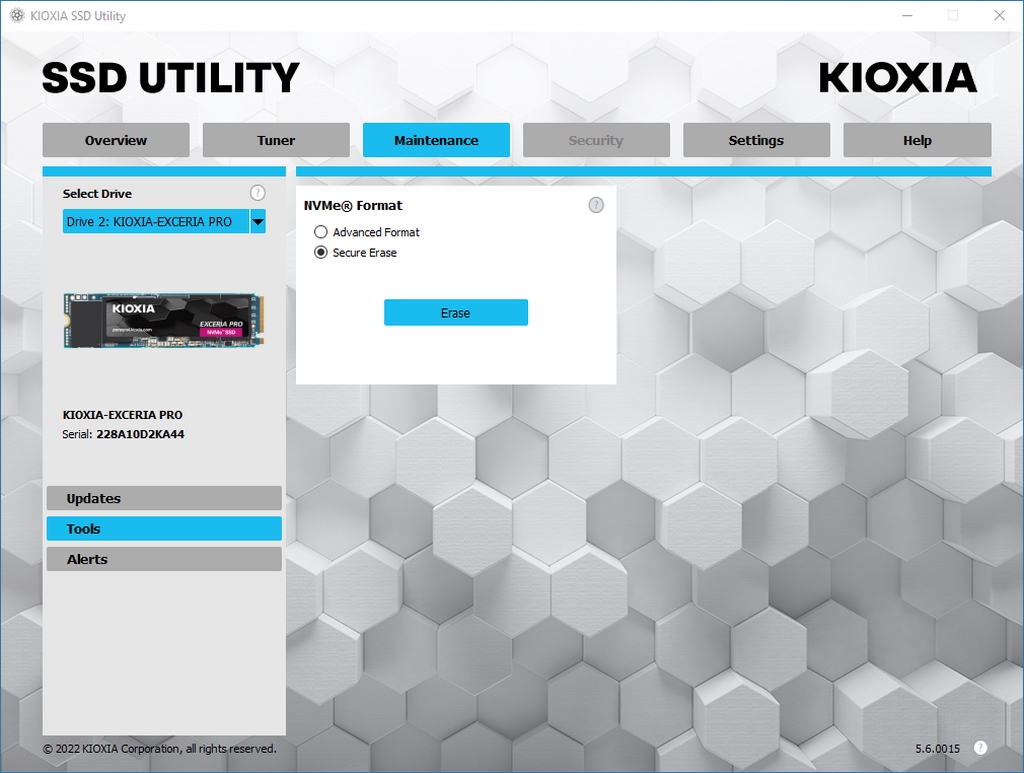Click the NVMe Format heading
1024x773 pixels.
(353, 206)
